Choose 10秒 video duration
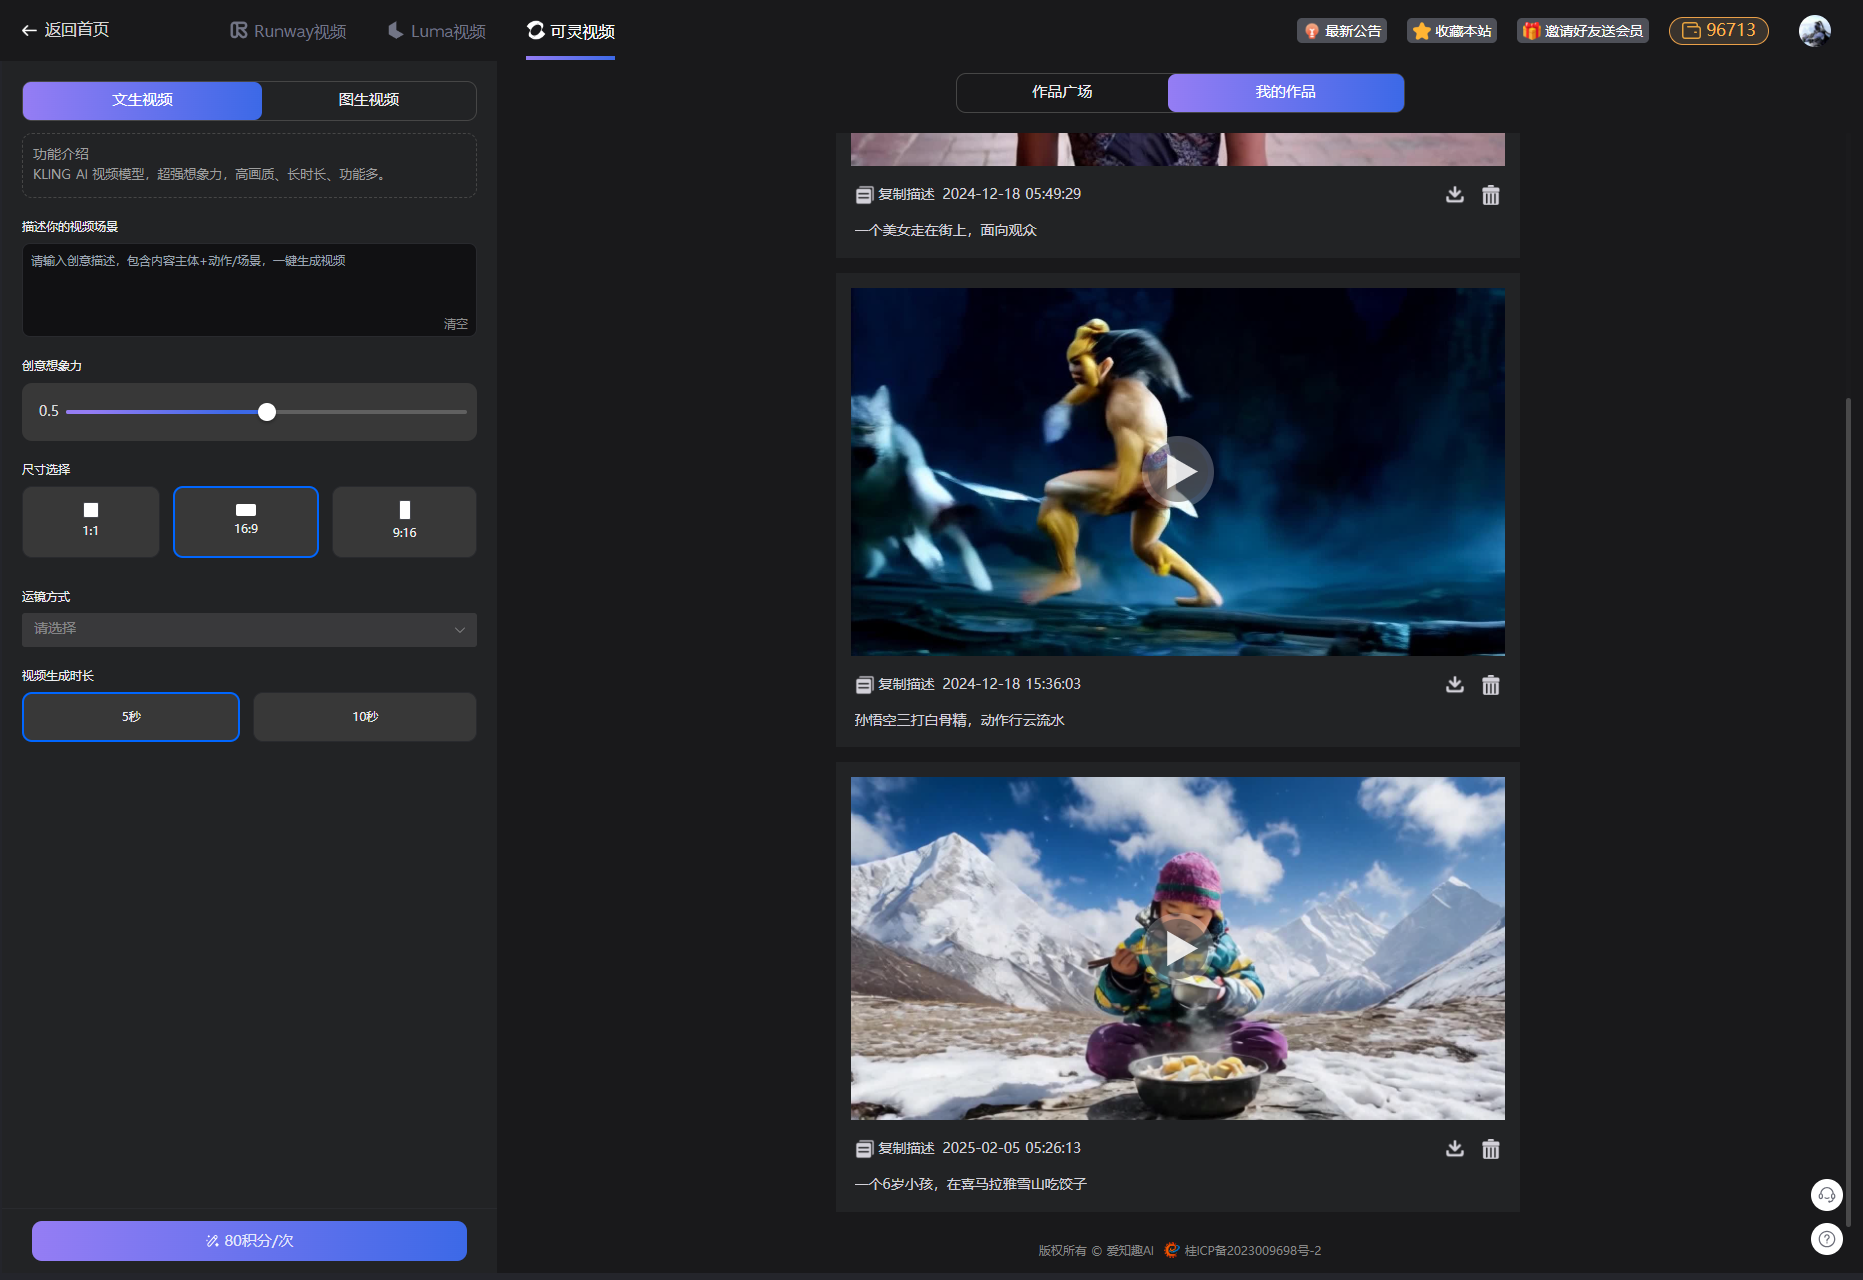The width and height of the screenshot is (1863, 1280). pyautogui.click(x=365, y=717)
